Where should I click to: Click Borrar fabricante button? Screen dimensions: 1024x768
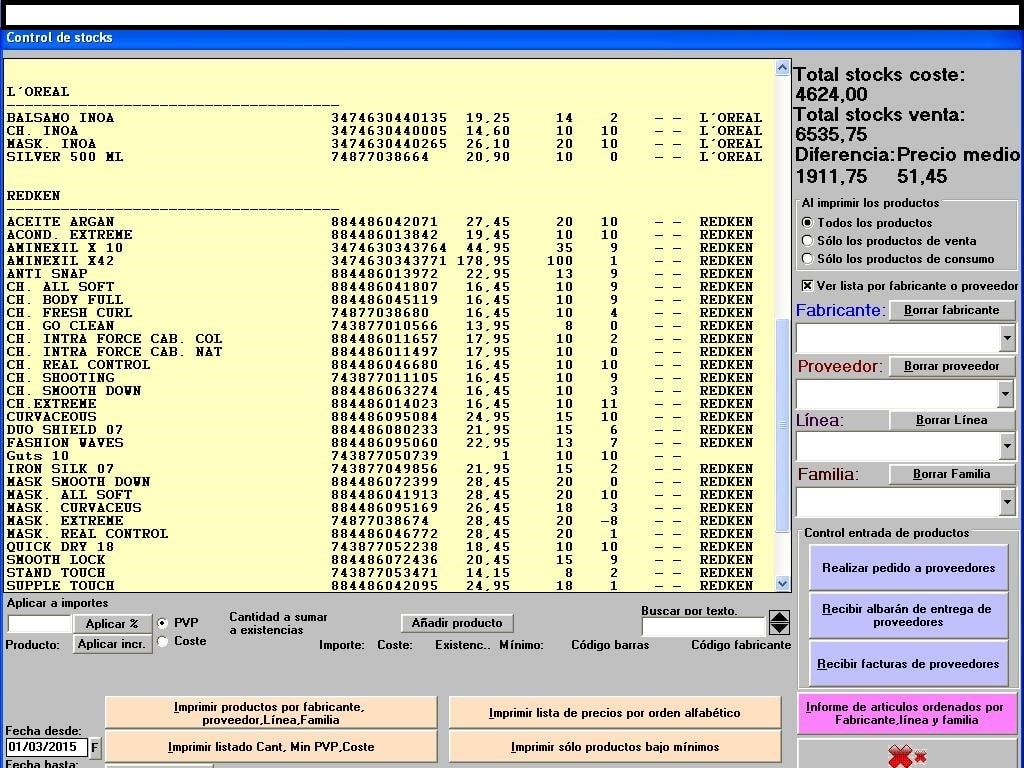click(952, 310)
